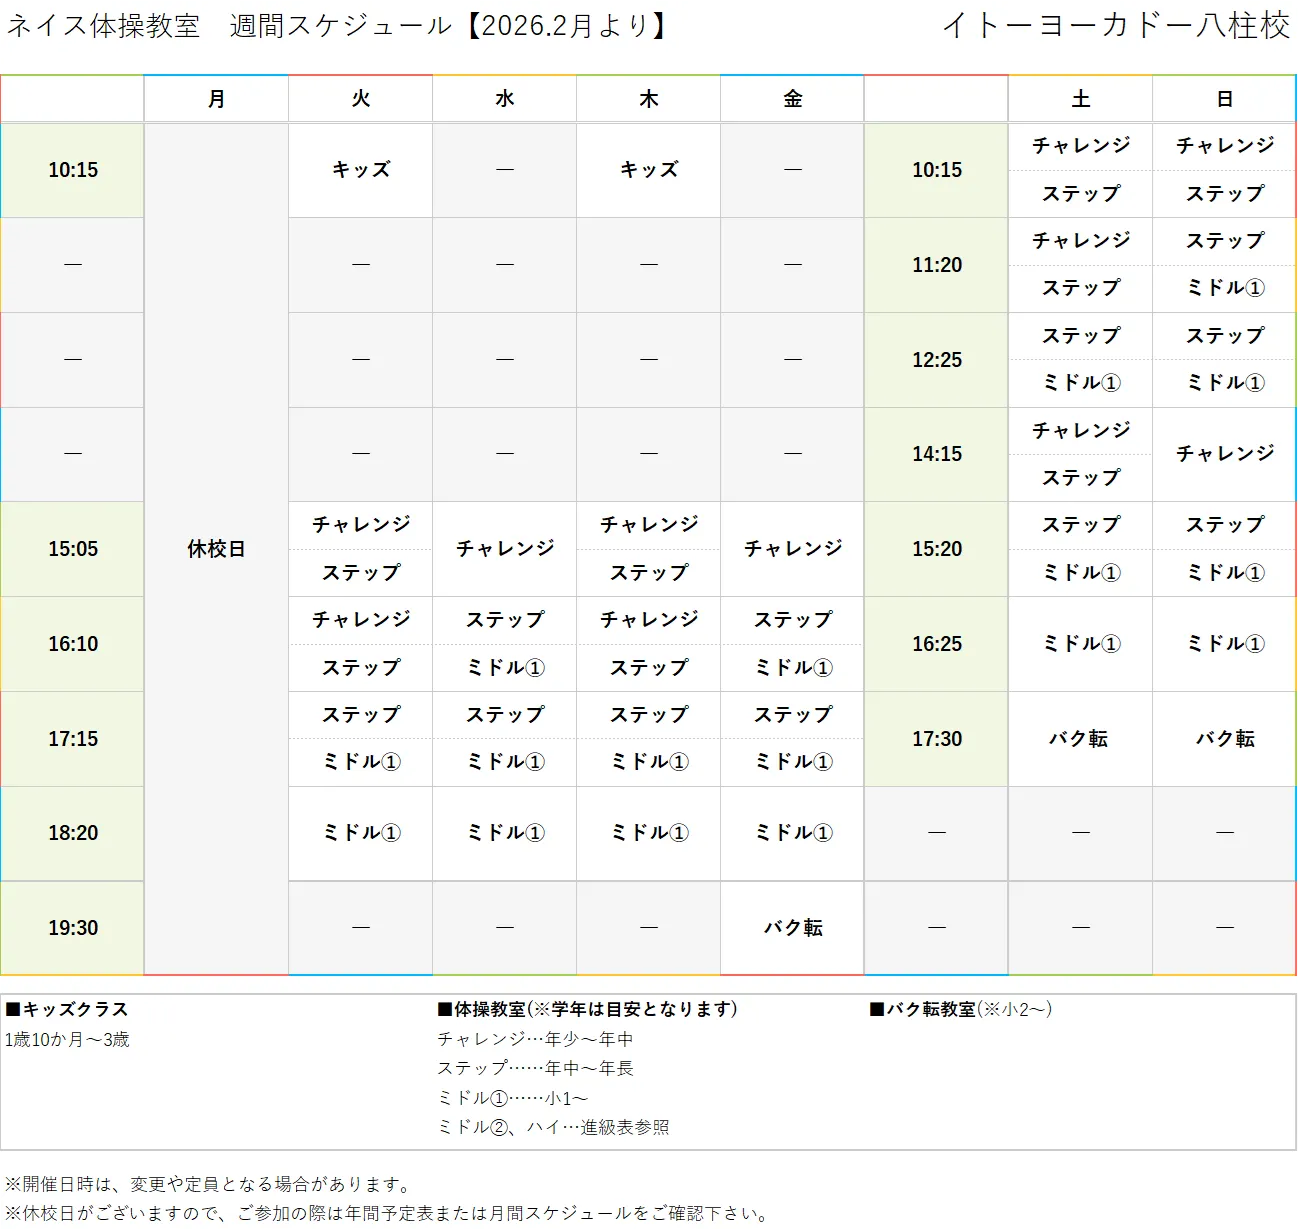Click the 土 column header
Viewport: 1298px width, 1230px height.
pos(1080,98)
